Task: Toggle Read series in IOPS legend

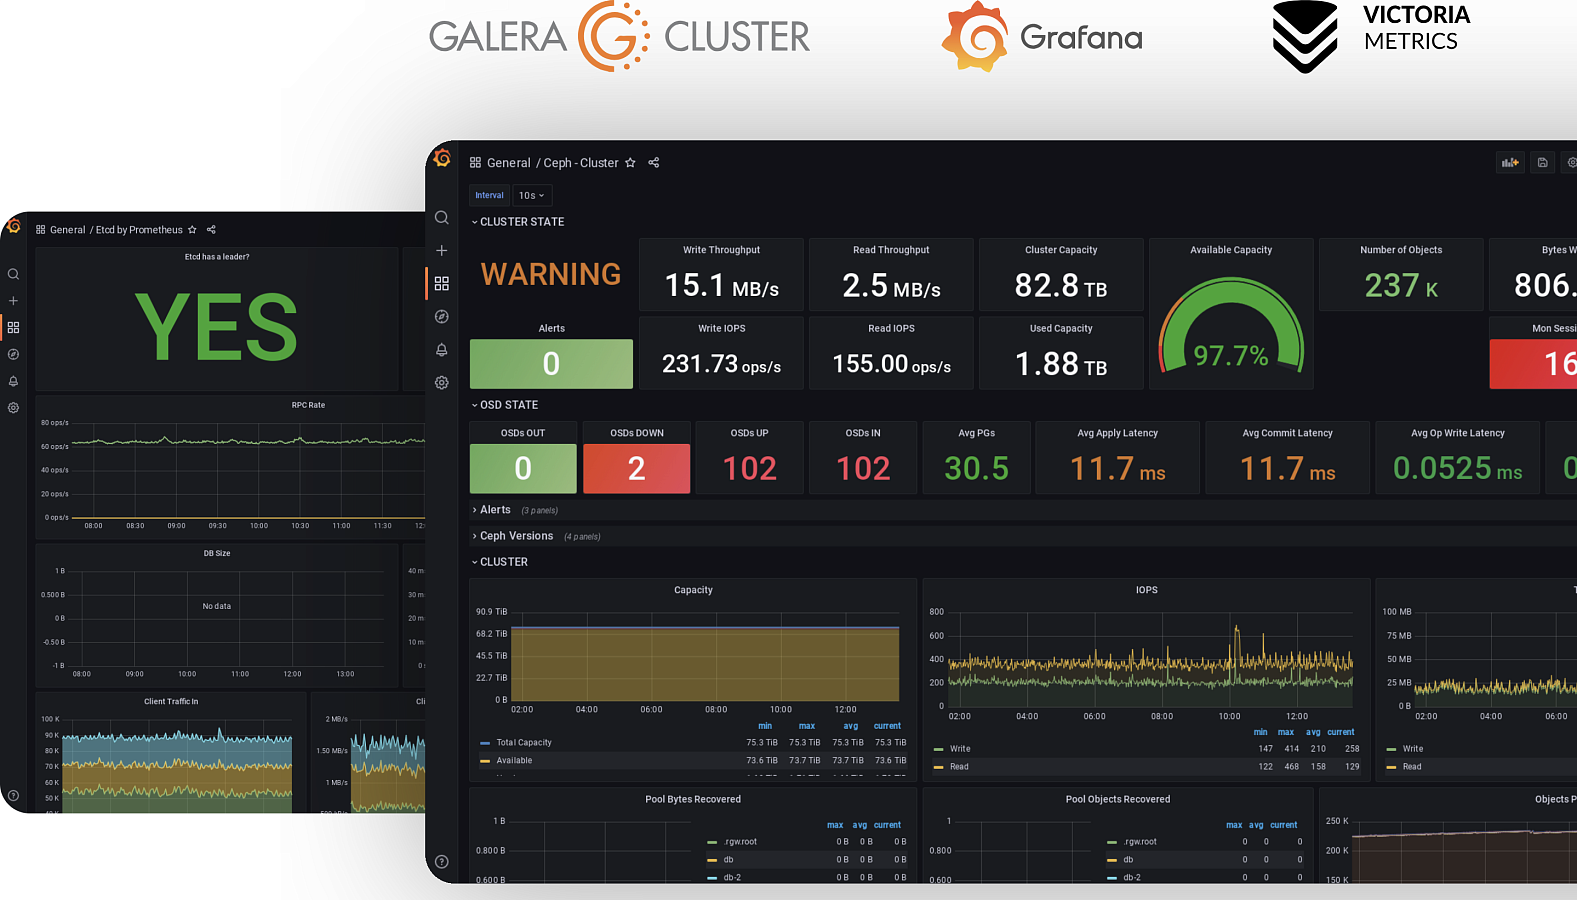Action: tap(959, 767)
